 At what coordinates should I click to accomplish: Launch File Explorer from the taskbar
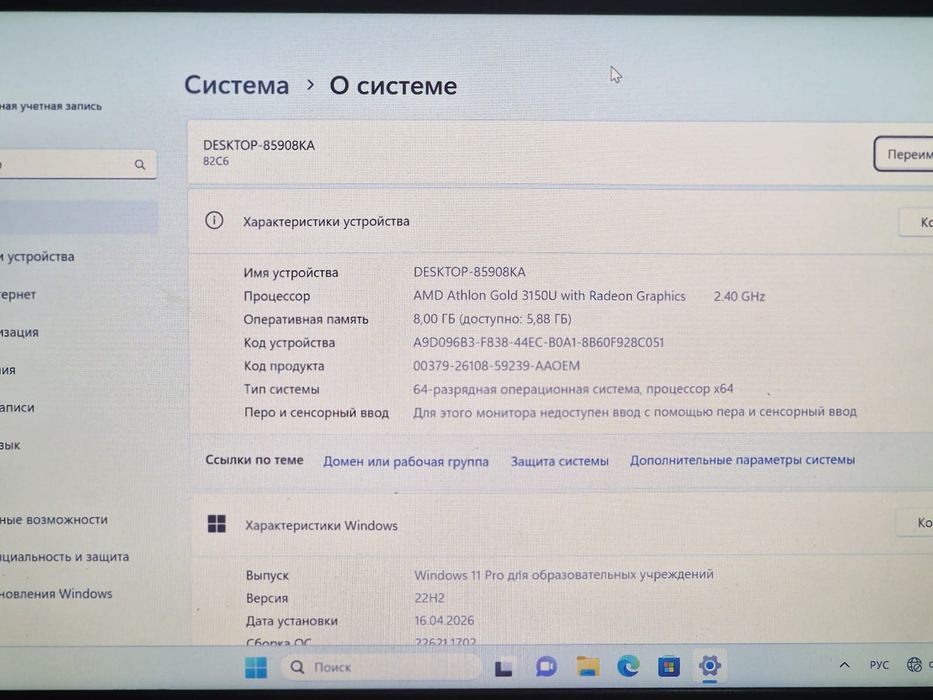click(587, 666)
